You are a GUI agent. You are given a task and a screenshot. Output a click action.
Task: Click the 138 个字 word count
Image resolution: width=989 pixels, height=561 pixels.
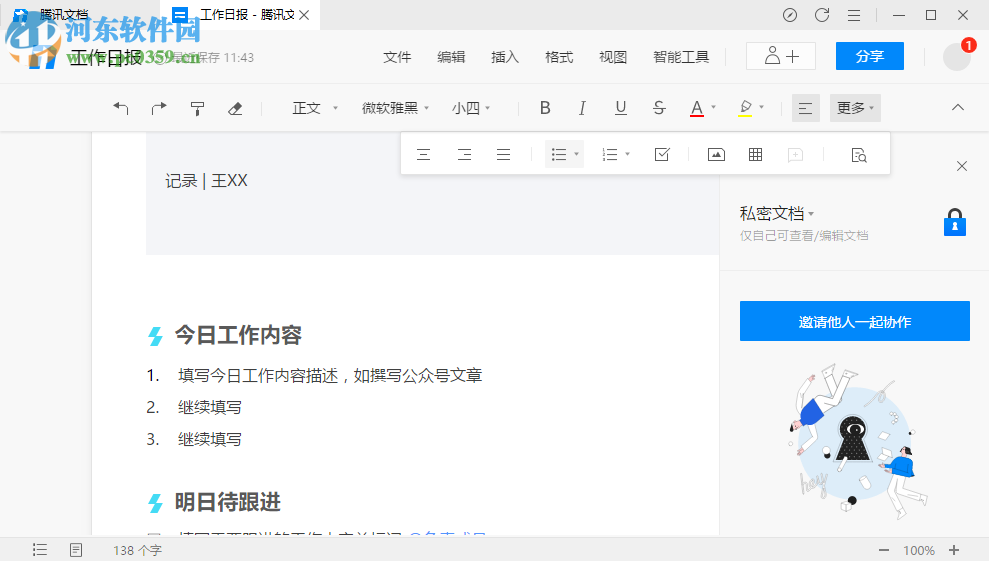(x=138, y=550)
